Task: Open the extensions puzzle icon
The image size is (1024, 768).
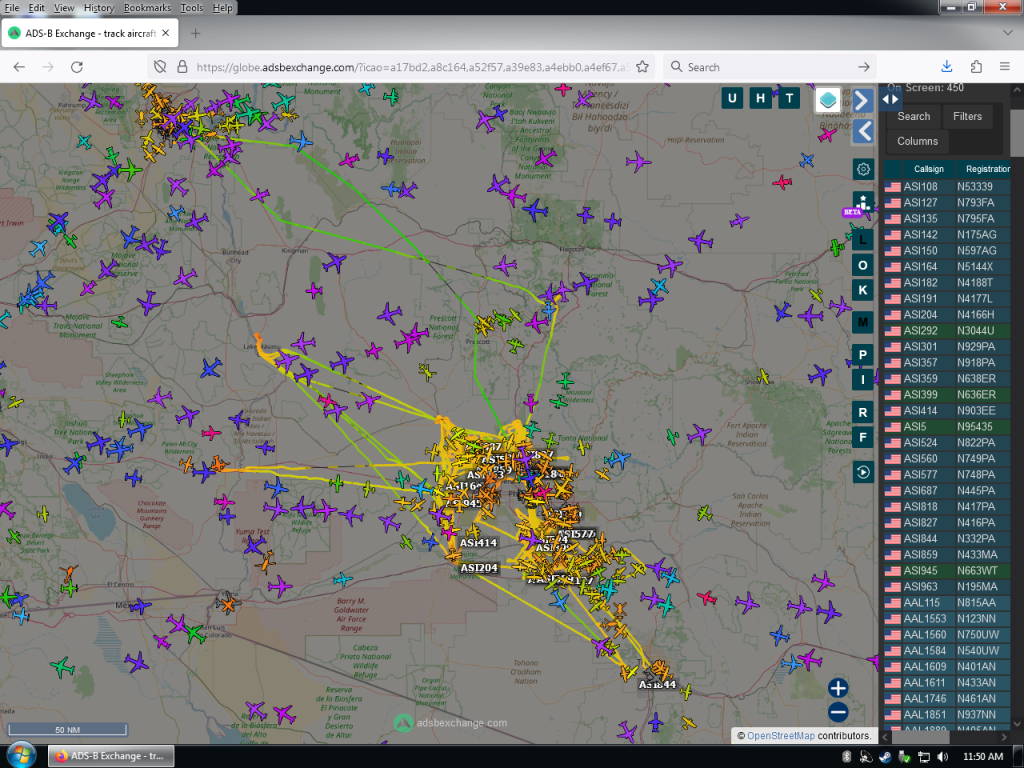Action: (976, 67)
